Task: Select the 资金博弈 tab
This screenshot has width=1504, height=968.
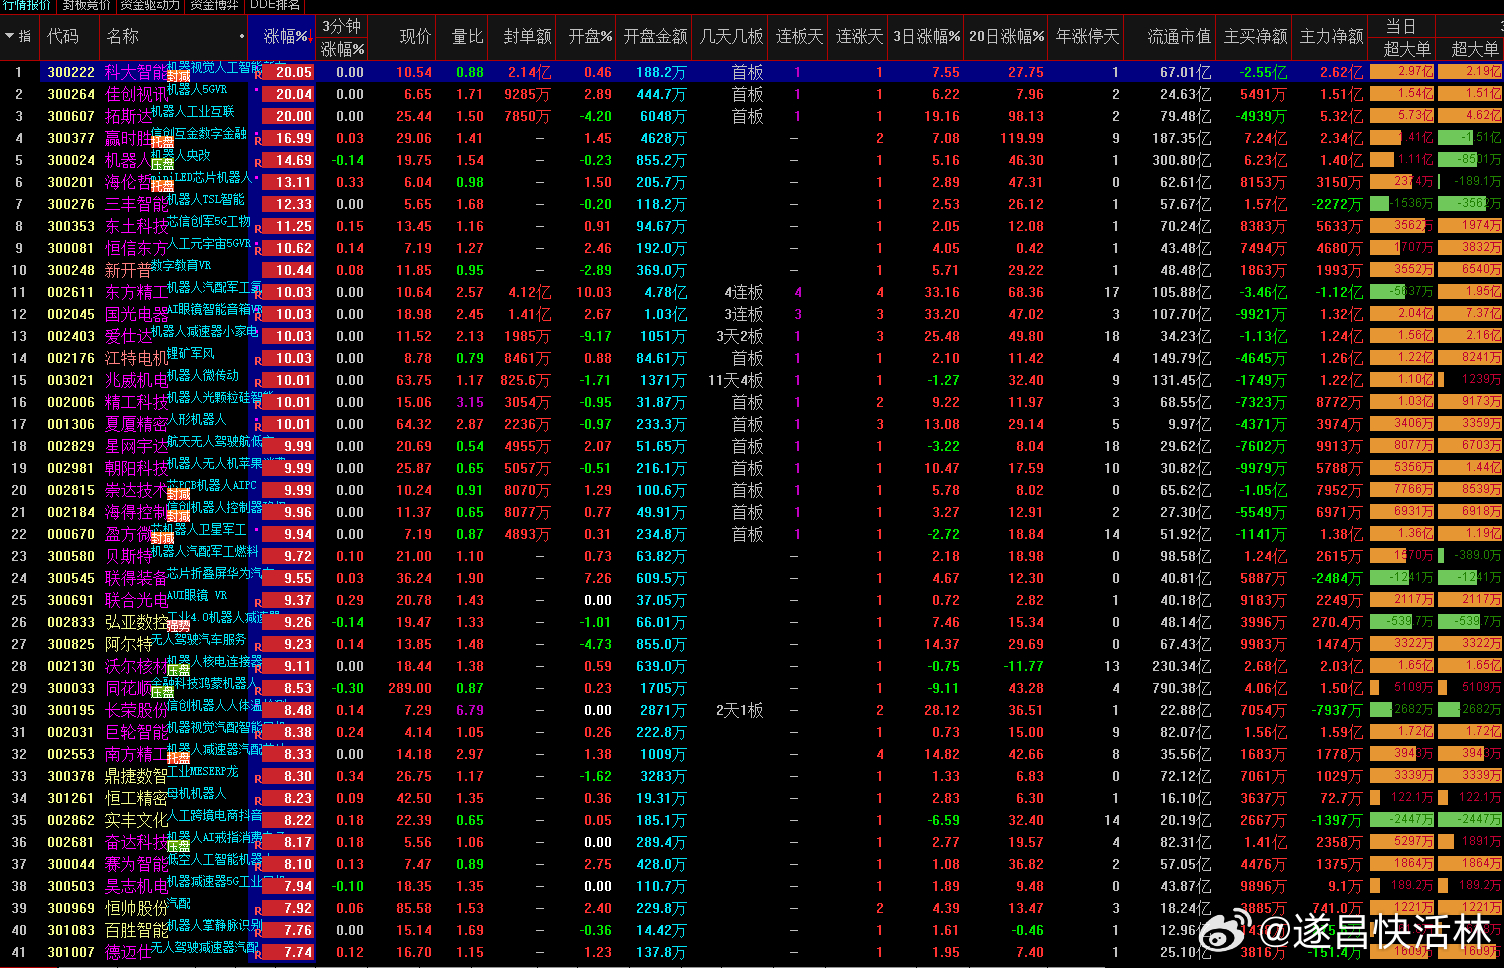Action: pos(214,5)
